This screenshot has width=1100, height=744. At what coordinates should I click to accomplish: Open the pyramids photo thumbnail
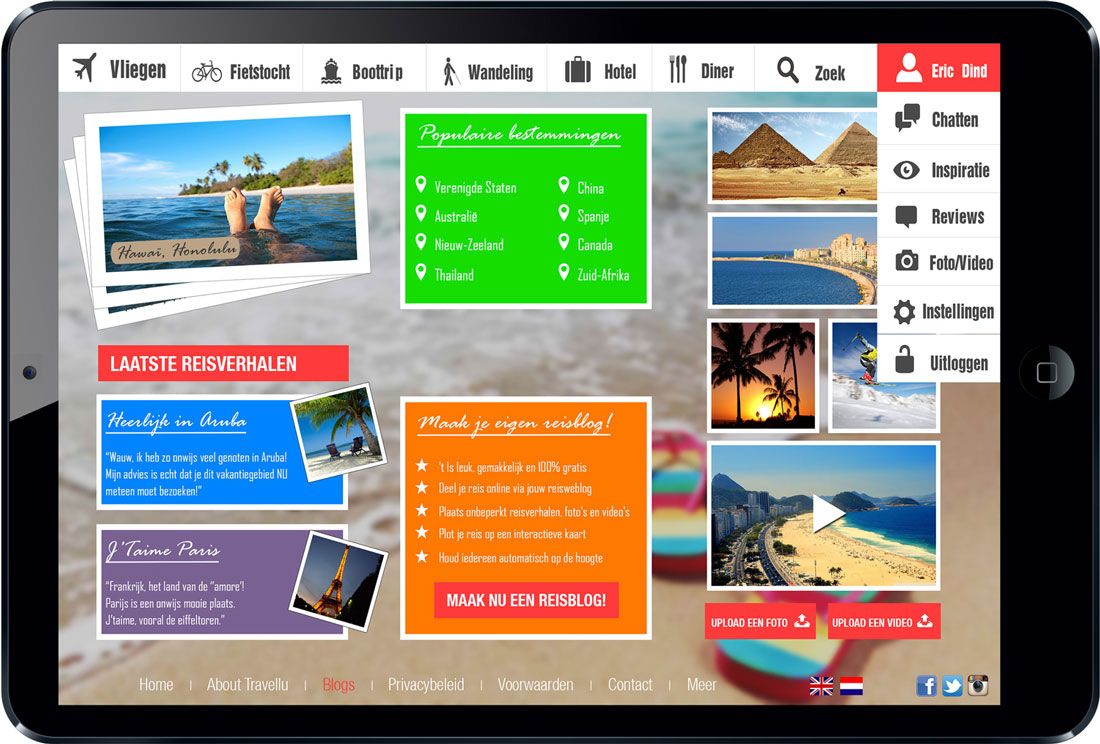tap(793, 154)
